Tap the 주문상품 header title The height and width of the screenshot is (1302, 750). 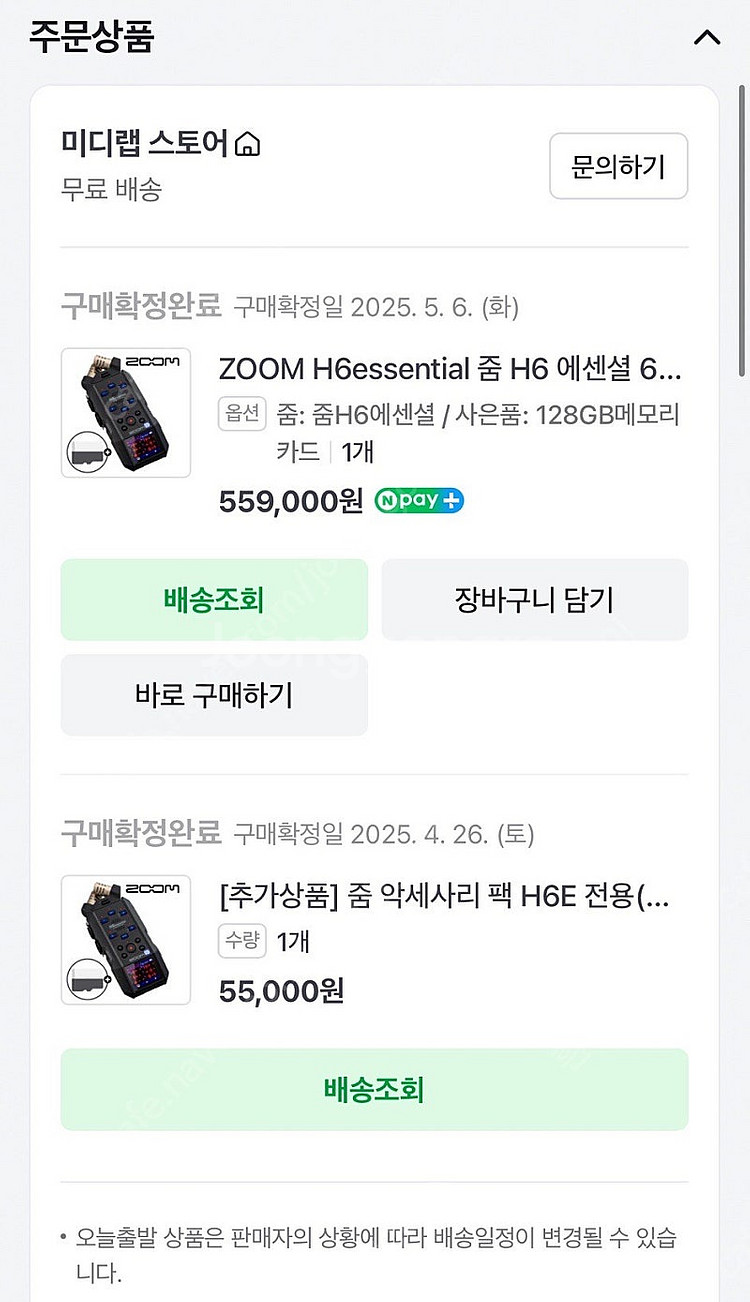pyautogui.click(x=91, y=37)
